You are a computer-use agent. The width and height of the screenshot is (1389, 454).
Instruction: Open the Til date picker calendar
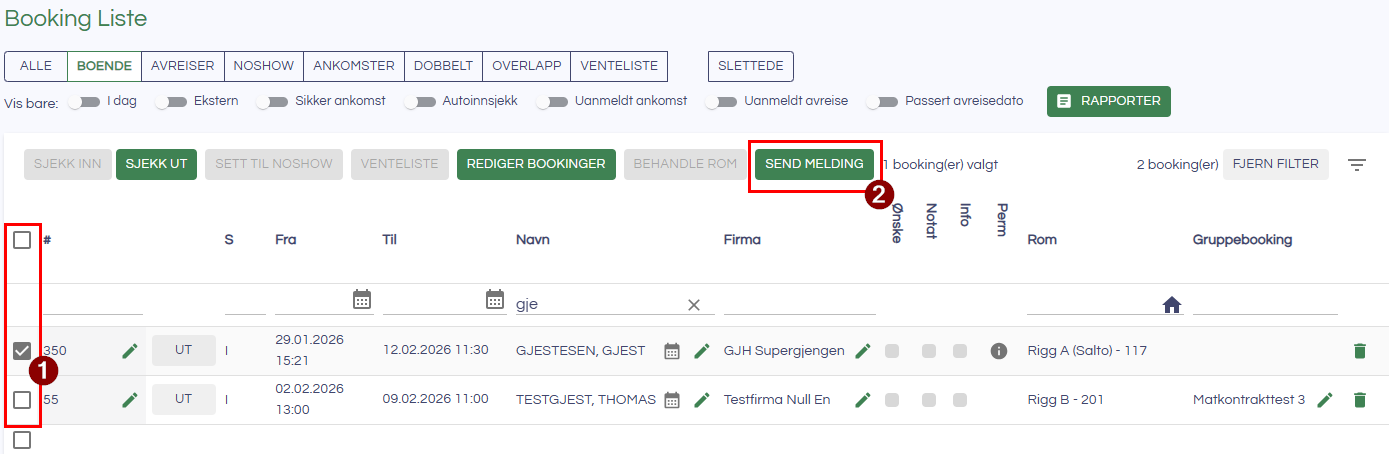click(495, 299)
